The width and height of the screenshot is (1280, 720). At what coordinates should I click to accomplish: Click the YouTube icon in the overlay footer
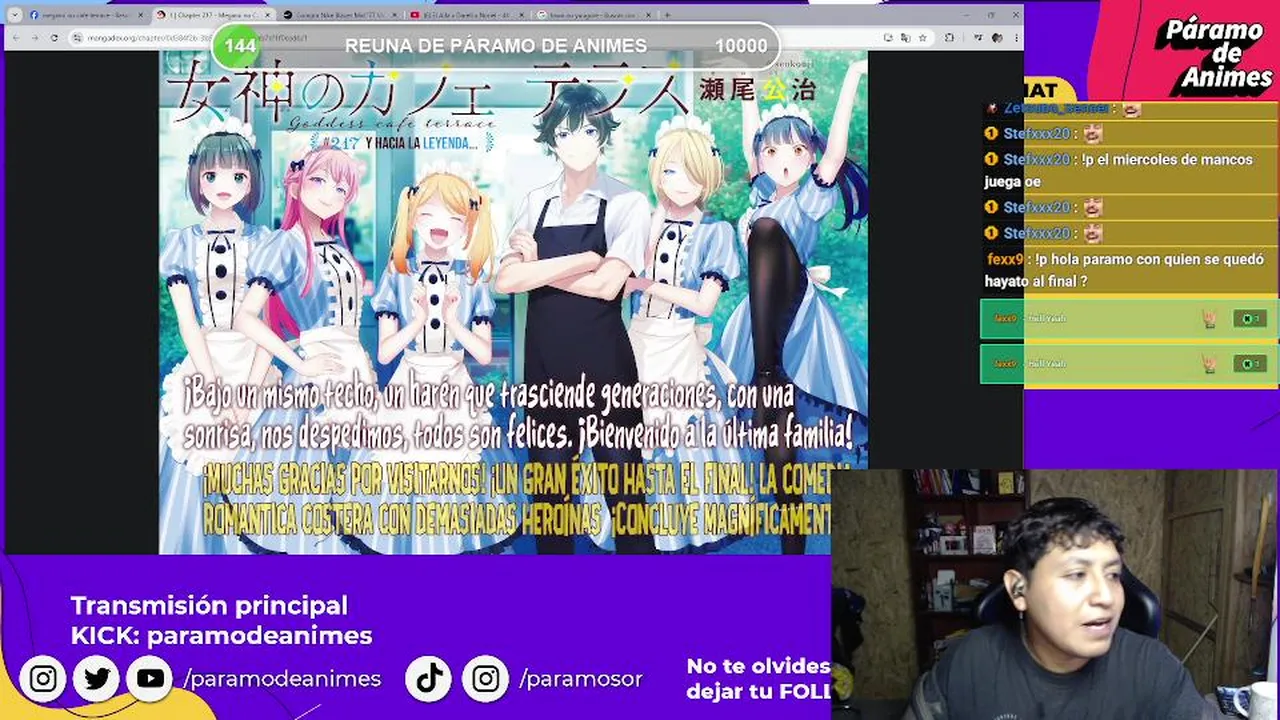[150, 679]
